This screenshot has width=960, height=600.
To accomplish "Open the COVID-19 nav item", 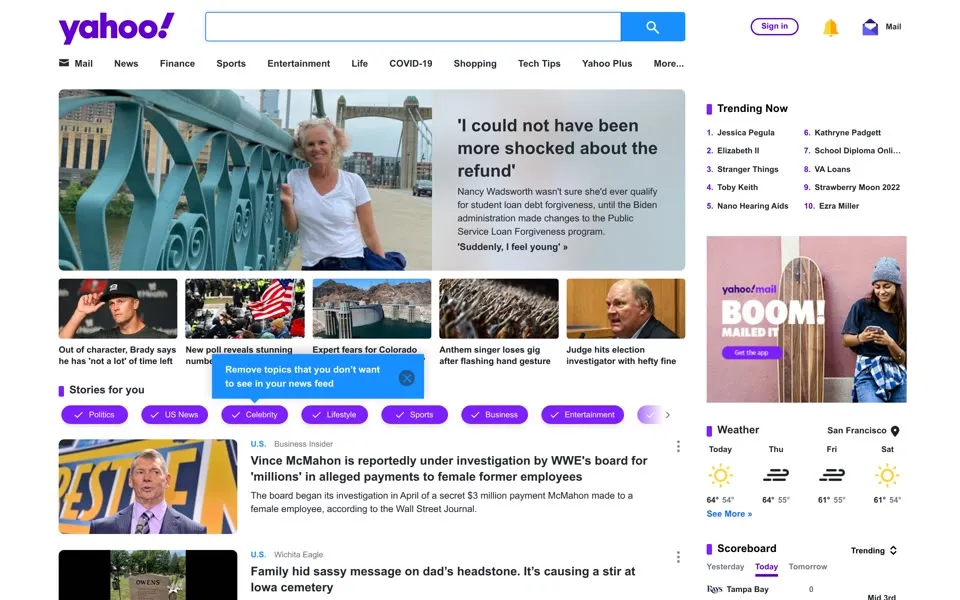I will pyautogui.click(x=411, y=63).
